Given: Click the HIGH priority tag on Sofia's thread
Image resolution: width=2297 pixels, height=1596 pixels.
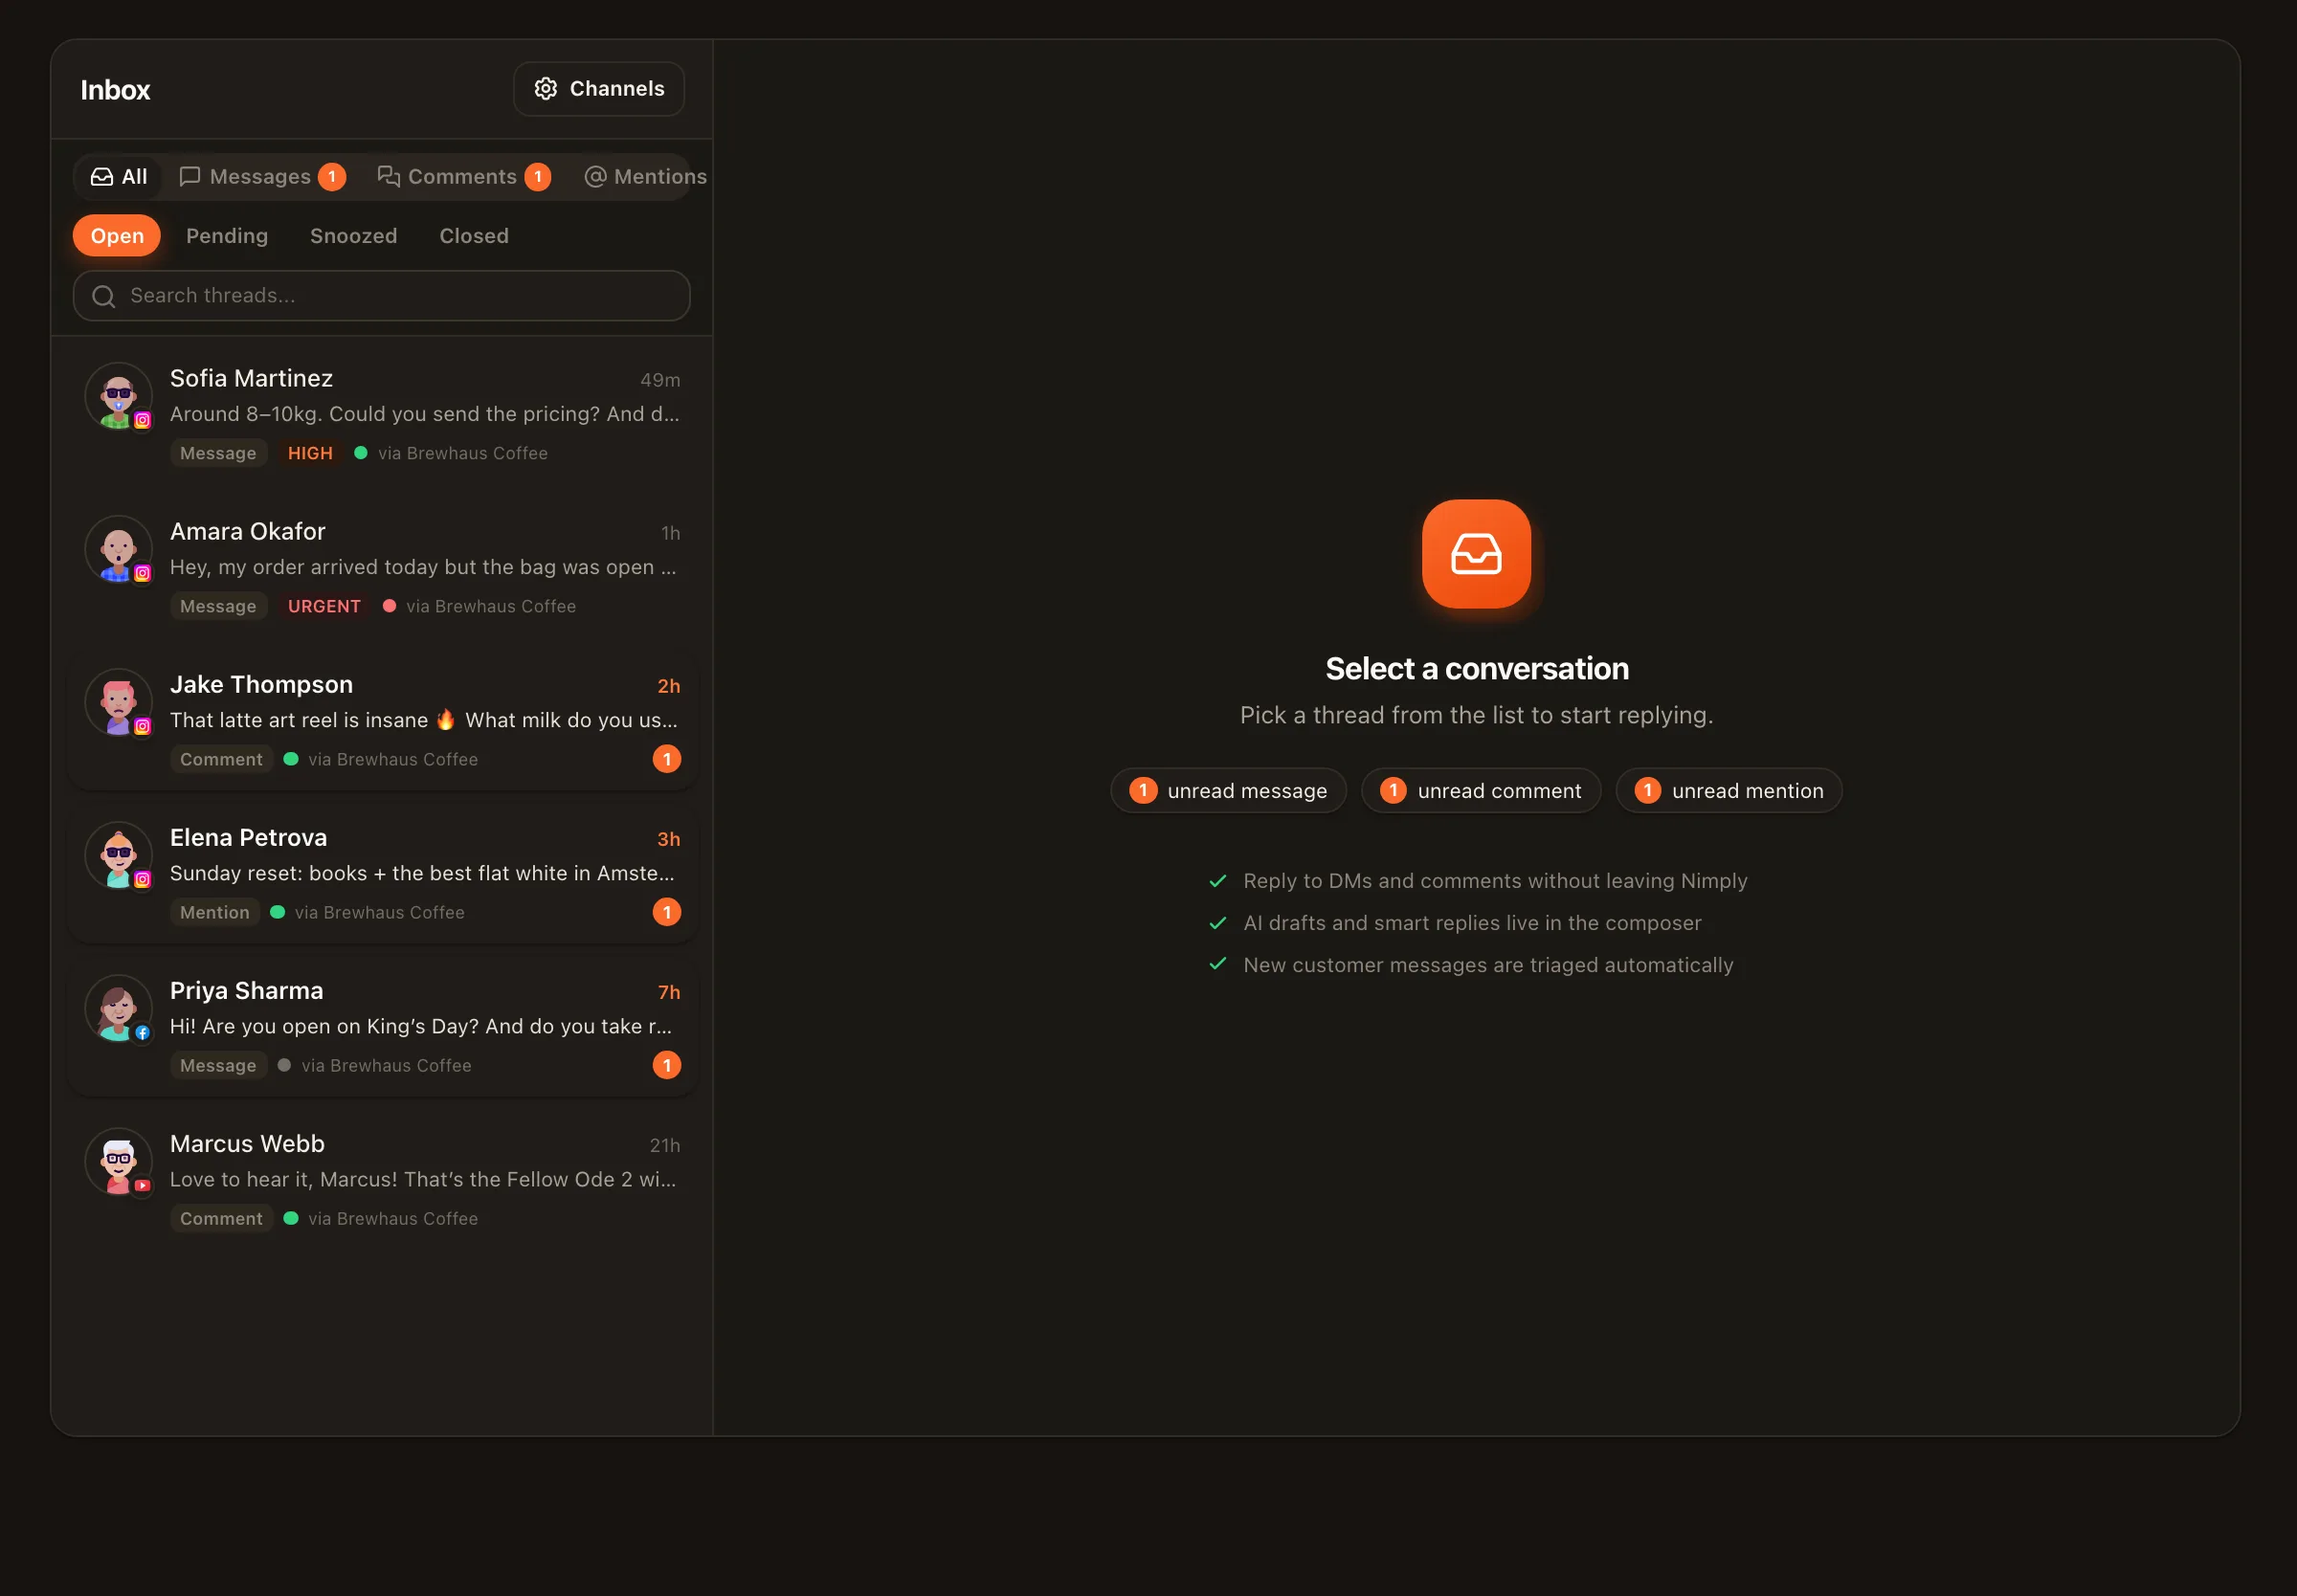Looking at the screenshot, I should (310, 454).
